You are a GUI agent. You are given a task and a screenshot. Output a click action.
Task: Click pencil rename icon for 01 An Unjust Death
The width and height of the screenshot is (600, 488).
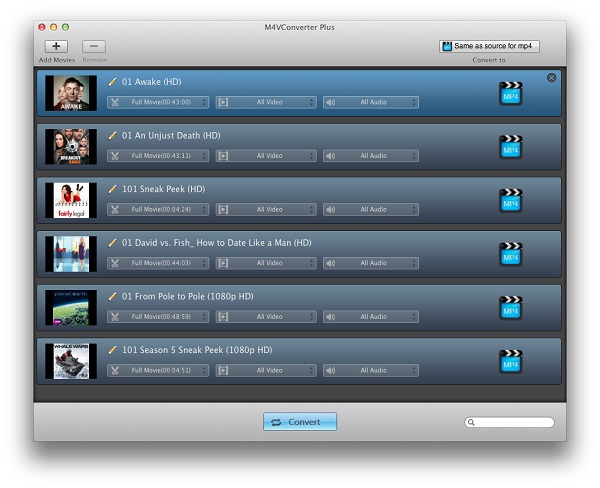[112, 135]
